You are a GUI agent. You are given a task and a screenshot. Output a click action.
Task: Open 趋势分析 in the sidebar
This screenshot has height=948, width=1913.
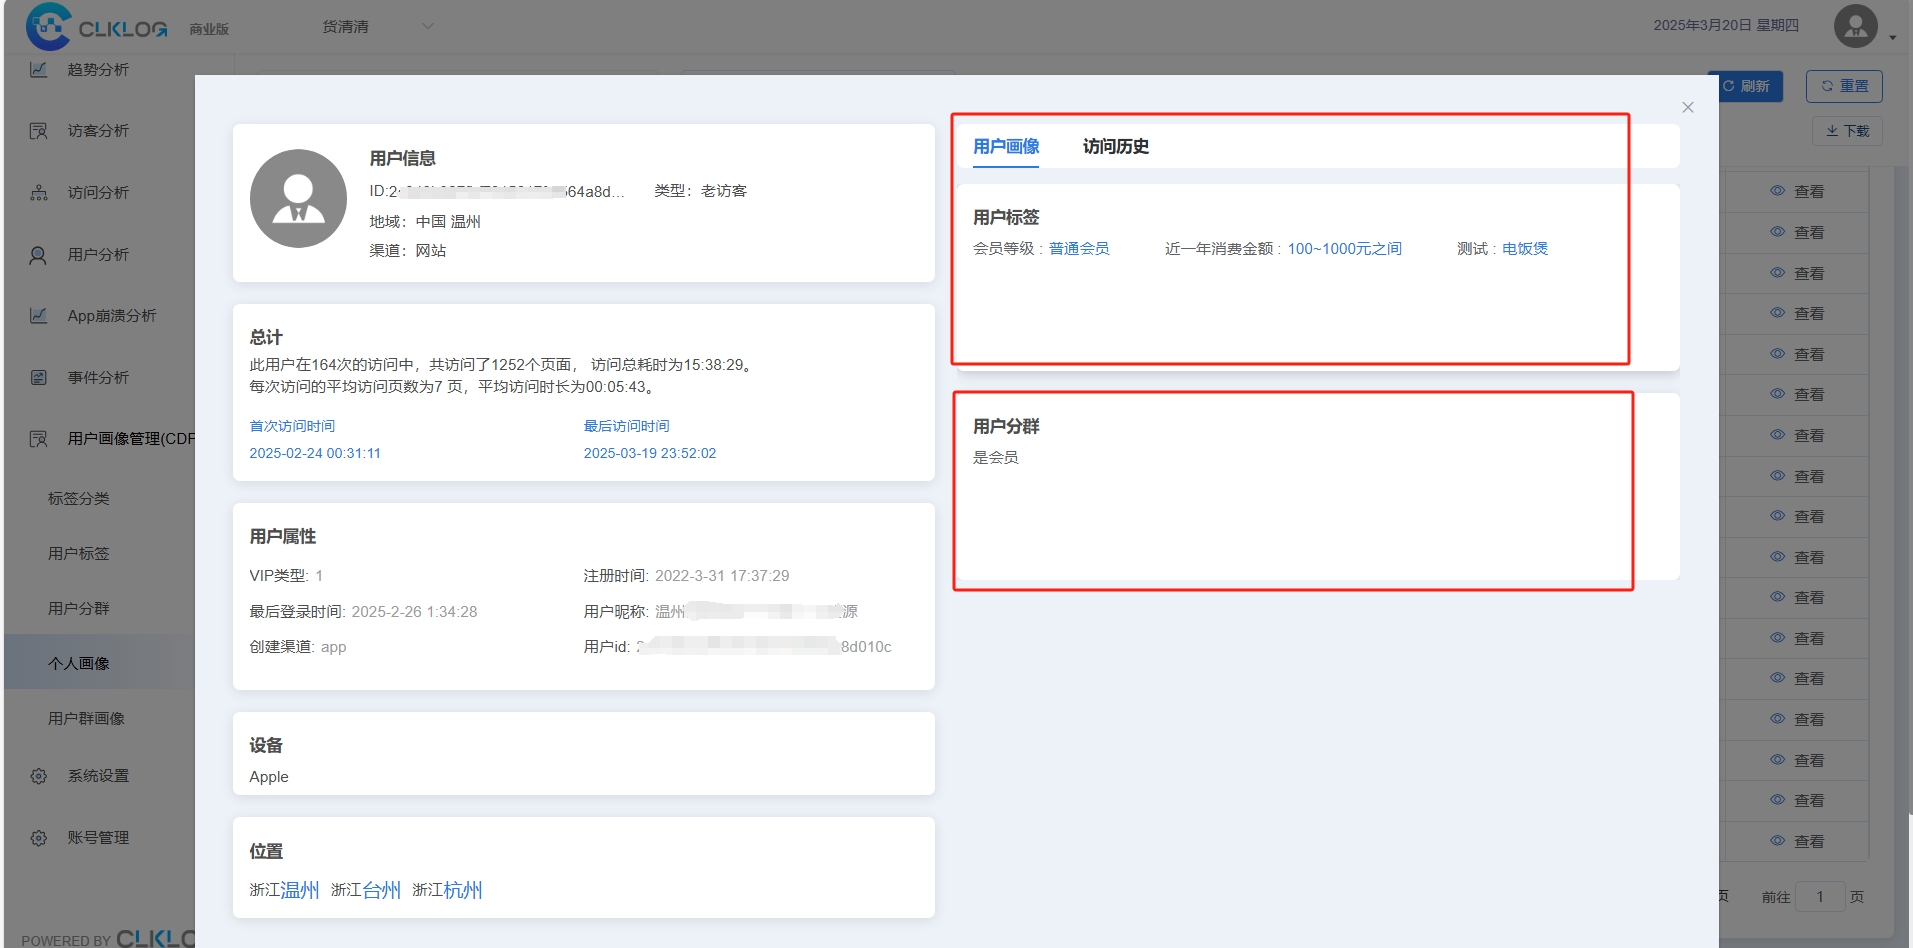coord(98,69)
